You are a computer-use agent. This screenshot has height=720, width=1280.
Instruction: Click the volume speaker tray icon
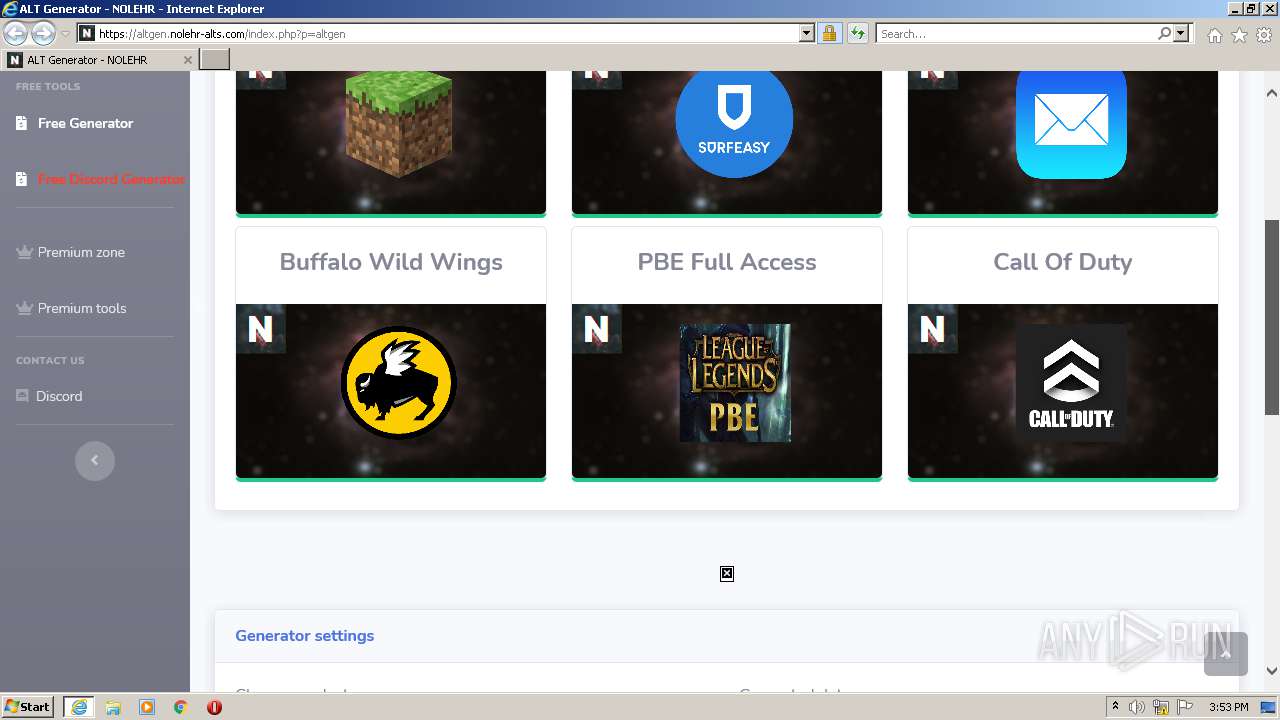pos(1137,707)
